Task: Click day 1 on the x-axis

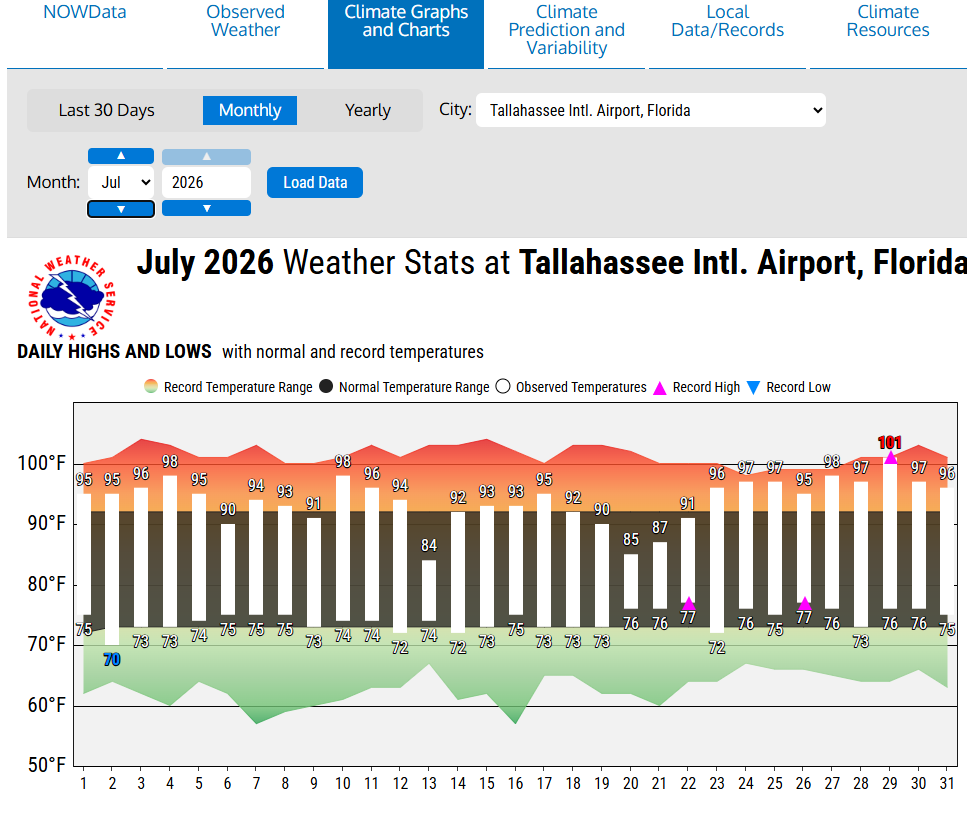Action: pyautogui.click(x=83, y=783)
